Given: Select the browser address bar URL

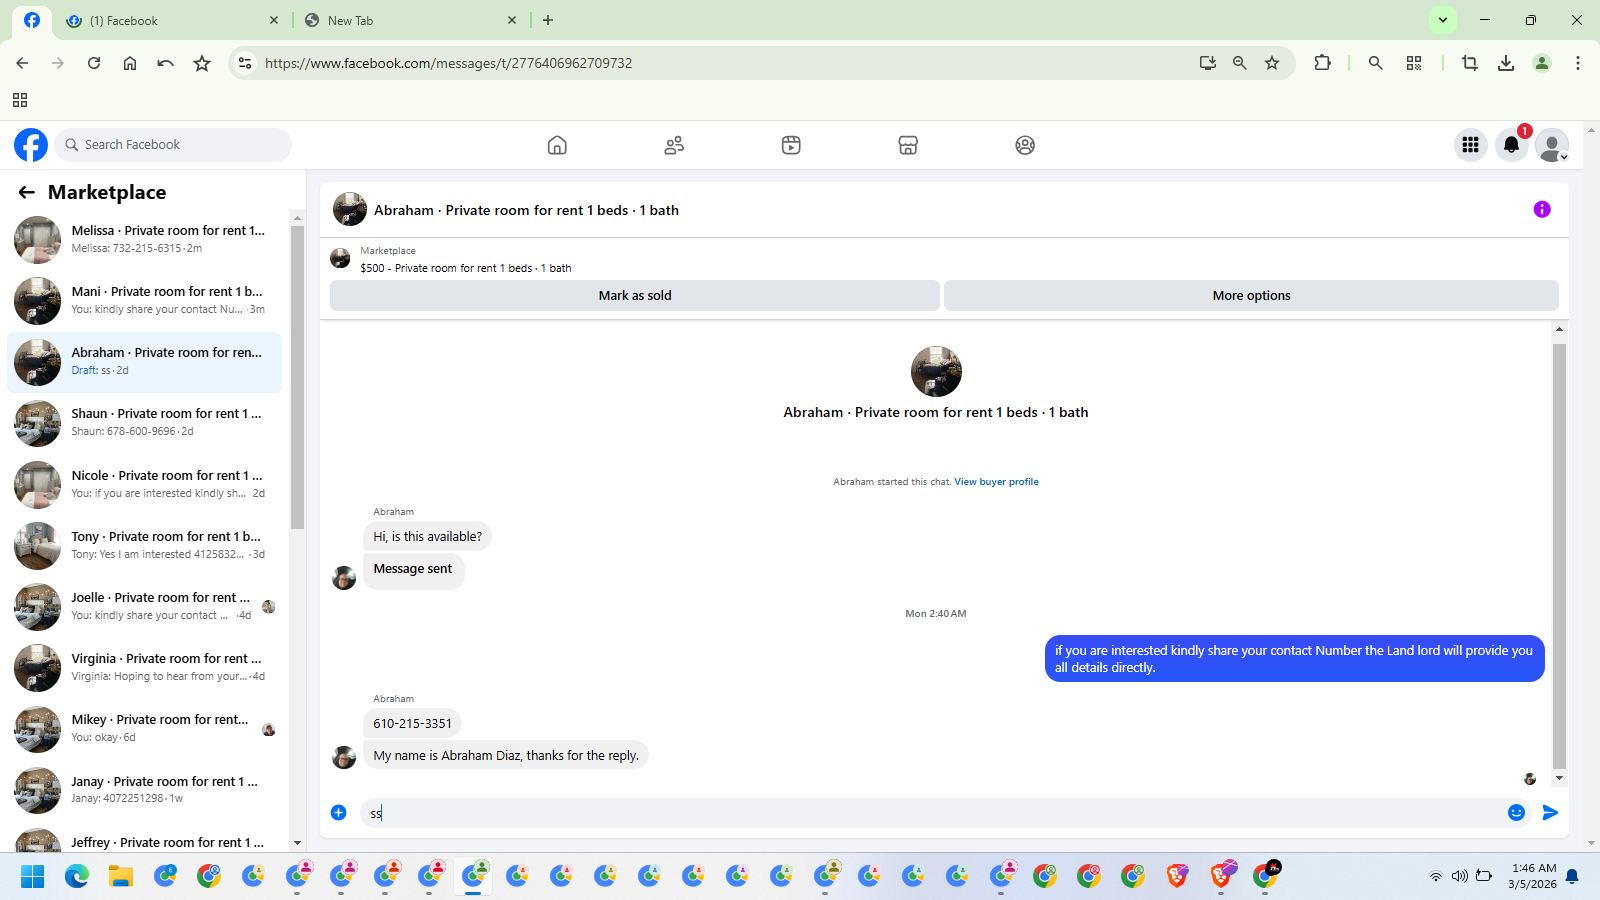Looking at the screenshot, I should pos(448,63).
